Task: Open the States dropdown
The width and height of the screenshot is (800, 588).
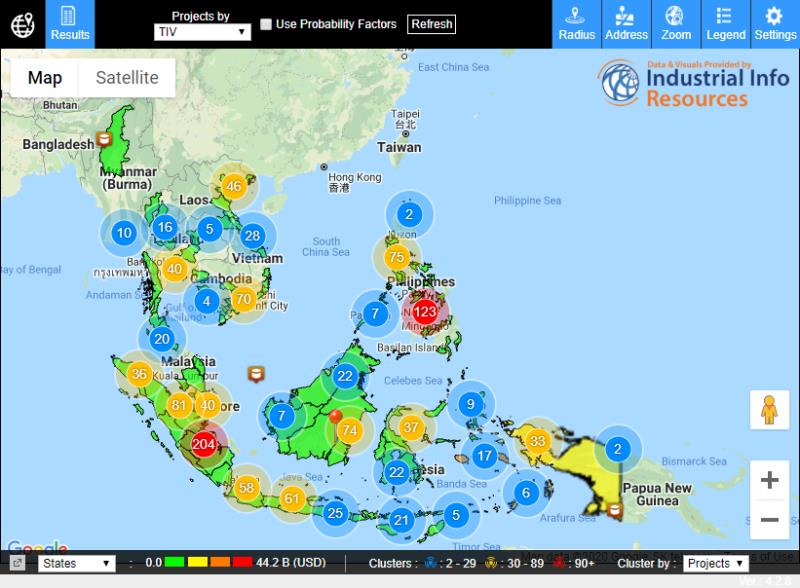Action: tap(76, 563)
